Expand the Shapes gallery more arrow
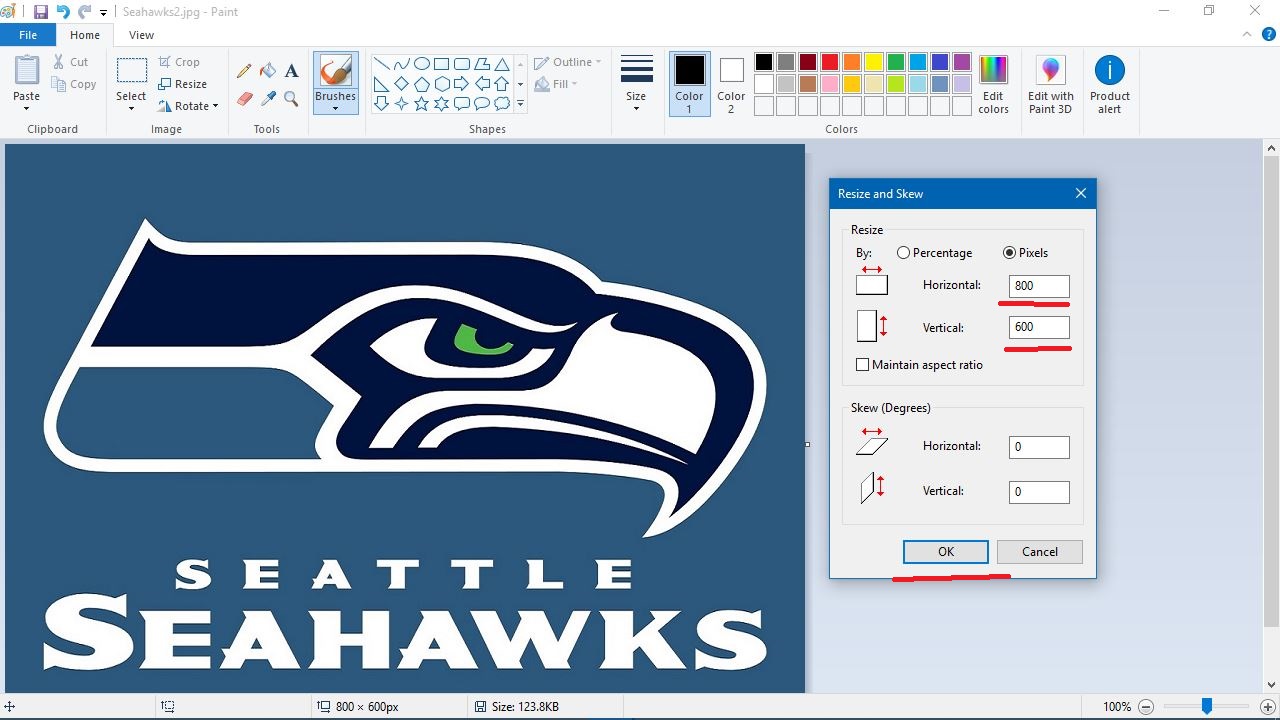The width and height of the screenshot is (1280, 720). point(520,104)
